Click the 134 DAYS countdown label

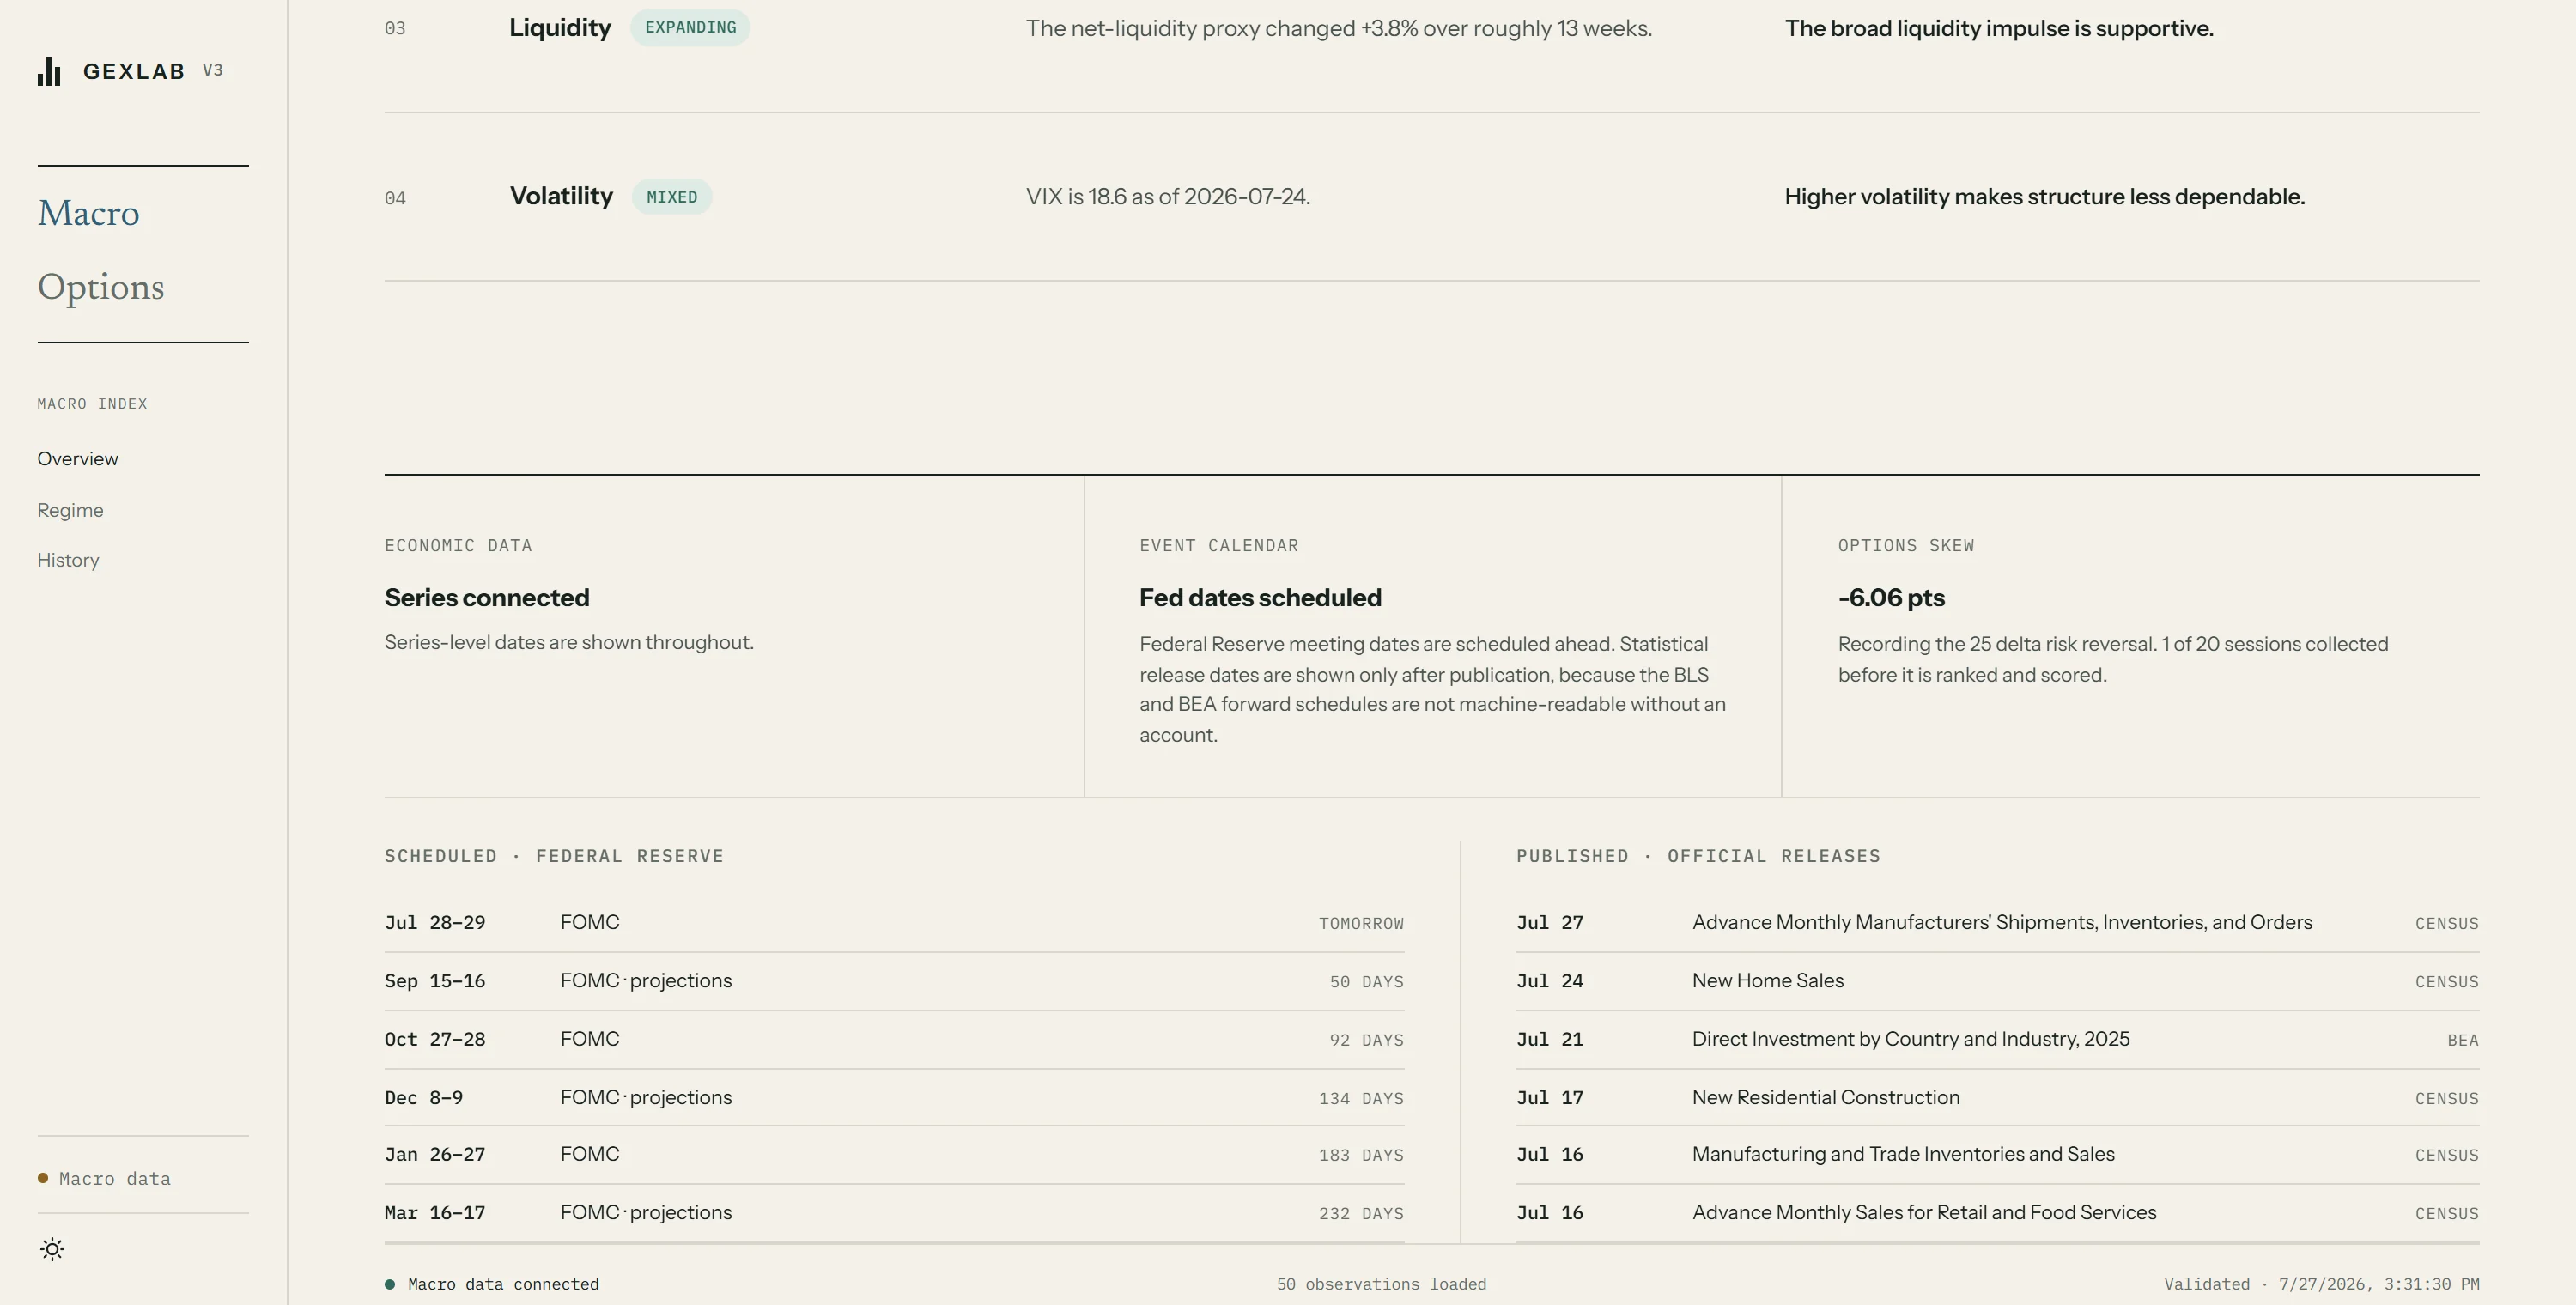1361,1098
